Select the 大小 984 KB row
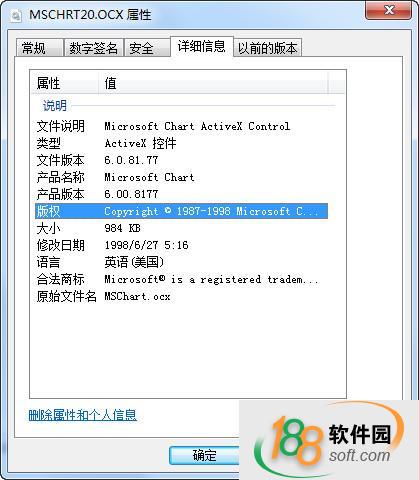 point(181,228)
